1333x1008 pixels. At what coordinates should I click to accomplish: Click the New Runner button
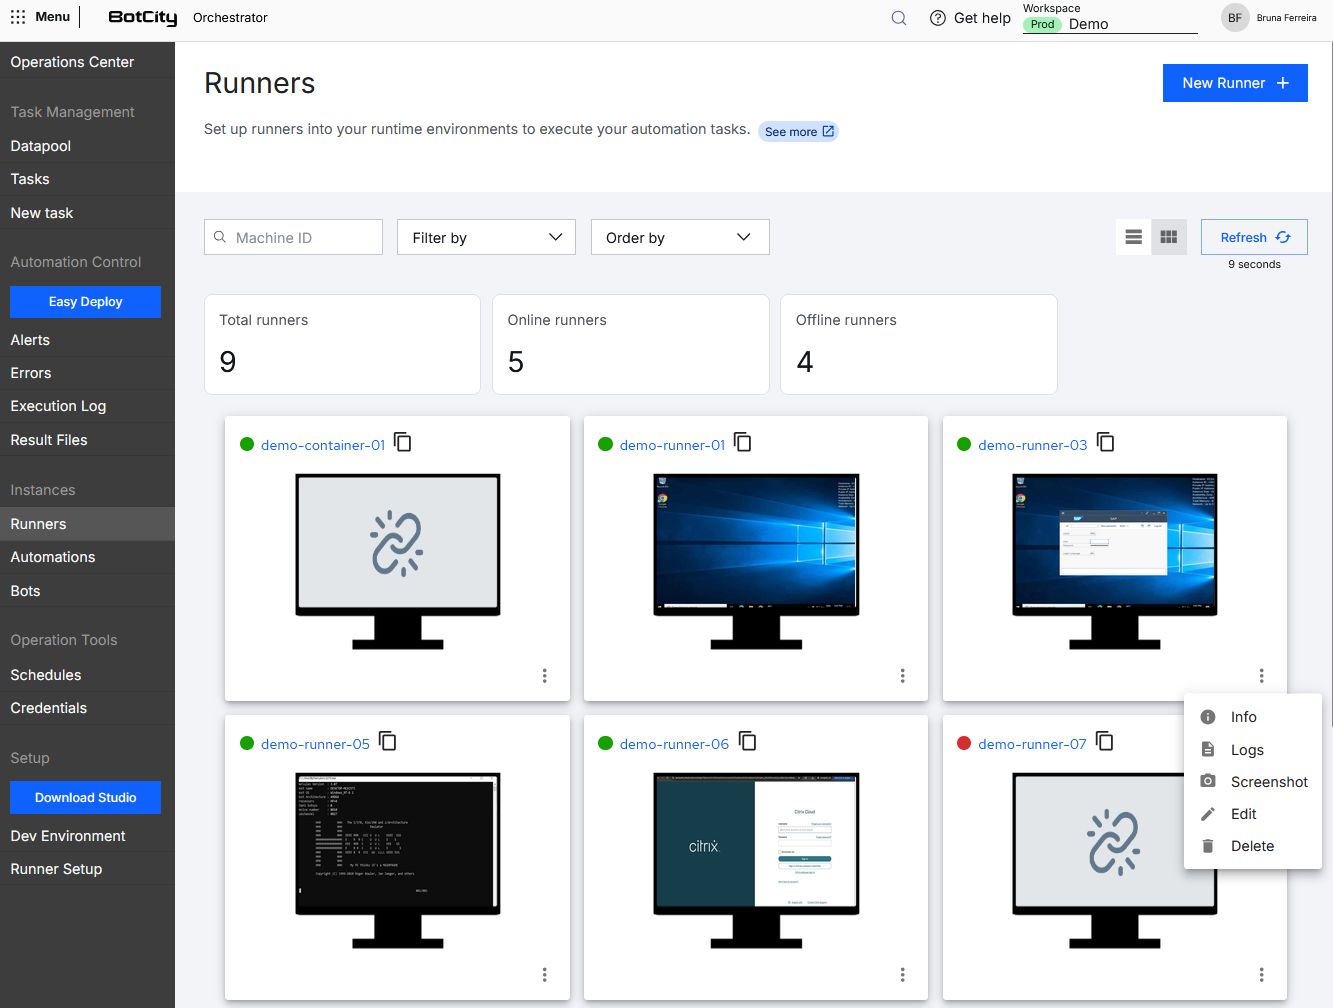1235,83
